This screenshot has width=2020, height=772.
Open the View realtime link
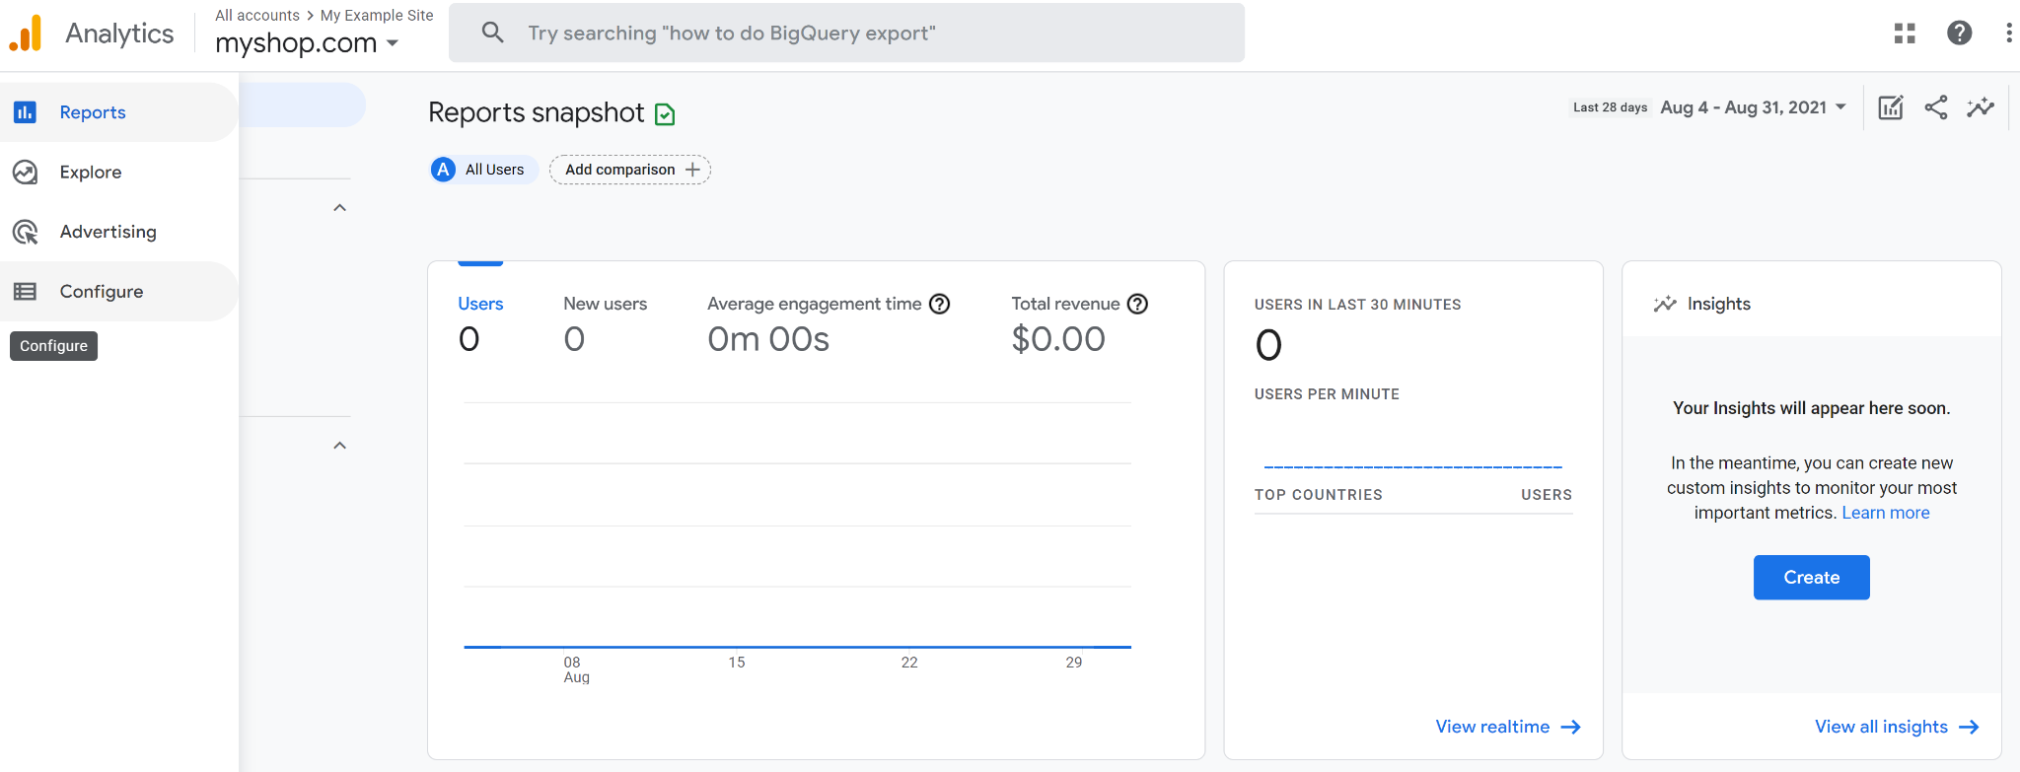pos(1508,727)
